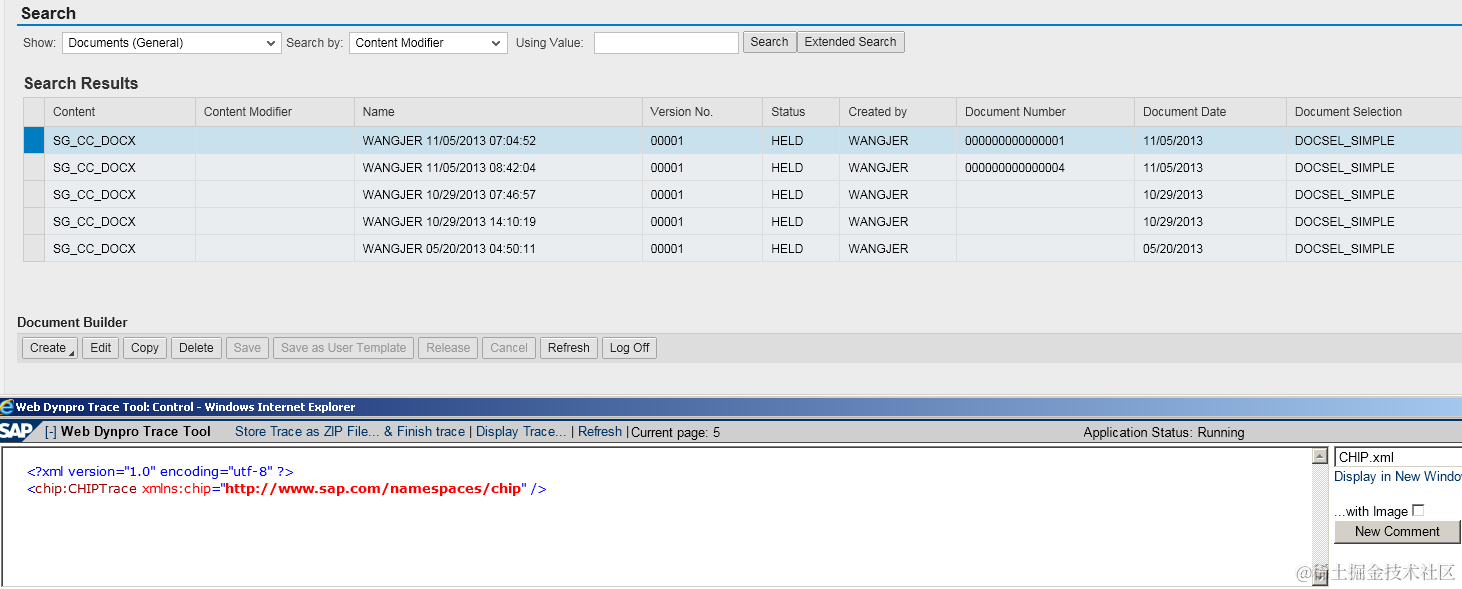Screen dimensions: 1462x589
Task: Click name 'WANGJER 10/29/2013 14:10:19'
Action: click(x=449, y=222)
